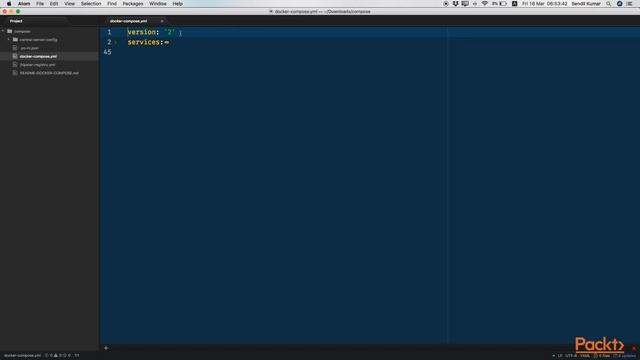Image resolution: width=640 pixels, height=360 pixels.
Task: Click the Sendil Kumar user name
Action: point(586,4)
